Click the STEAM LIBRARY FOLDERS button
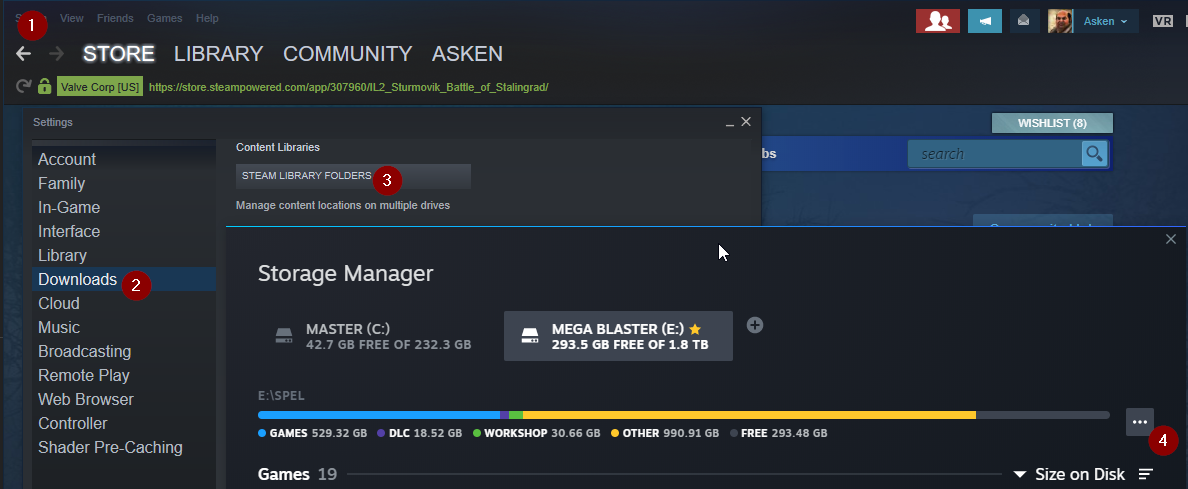The height and width of the screenshot is (489, 1188). [353, 176]
